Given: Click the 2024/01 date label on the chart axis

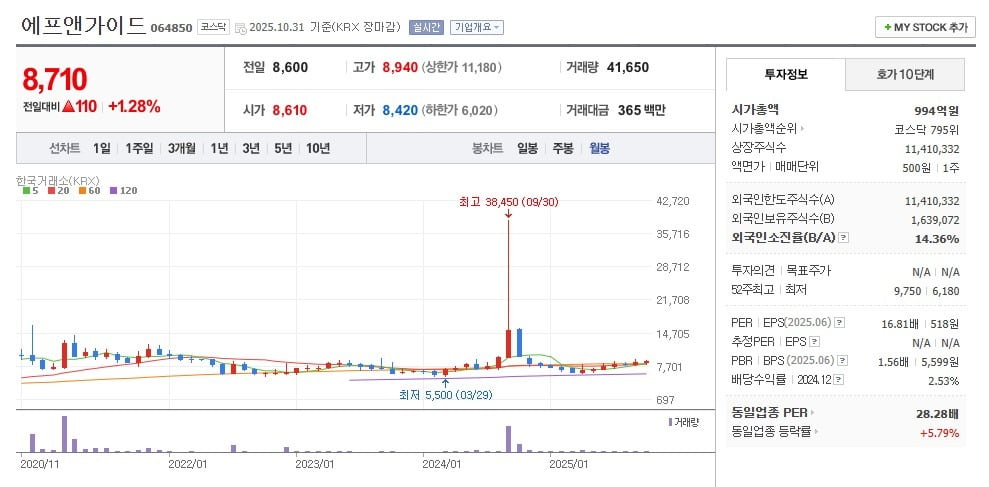Looking at the screenshot, I should [x=441, y=464].
